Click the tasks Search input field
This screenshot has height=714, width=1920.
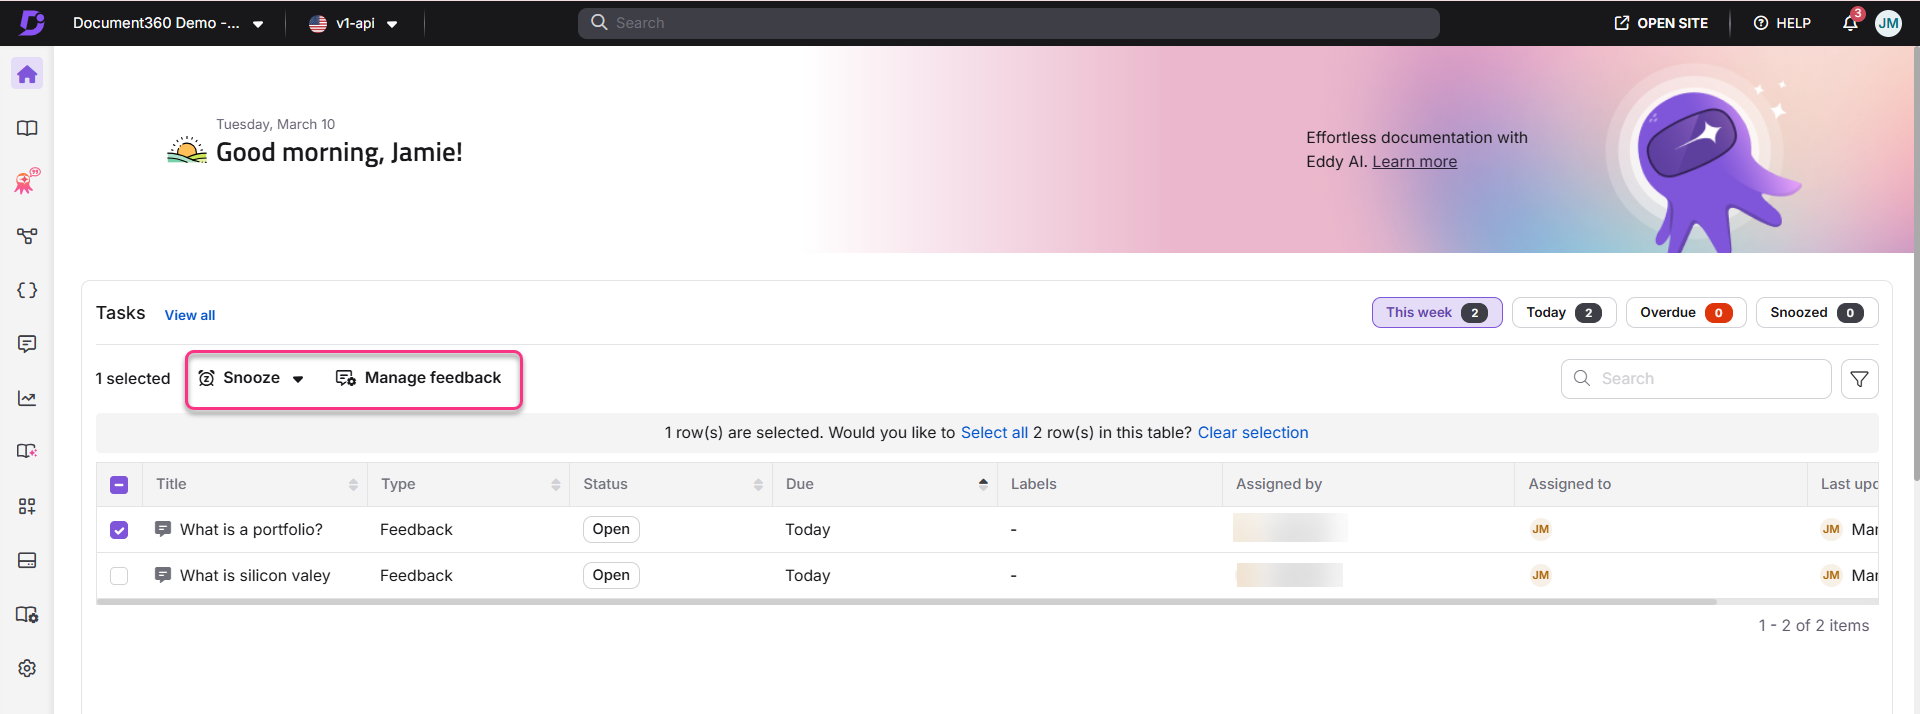(x=1696, y=379)
